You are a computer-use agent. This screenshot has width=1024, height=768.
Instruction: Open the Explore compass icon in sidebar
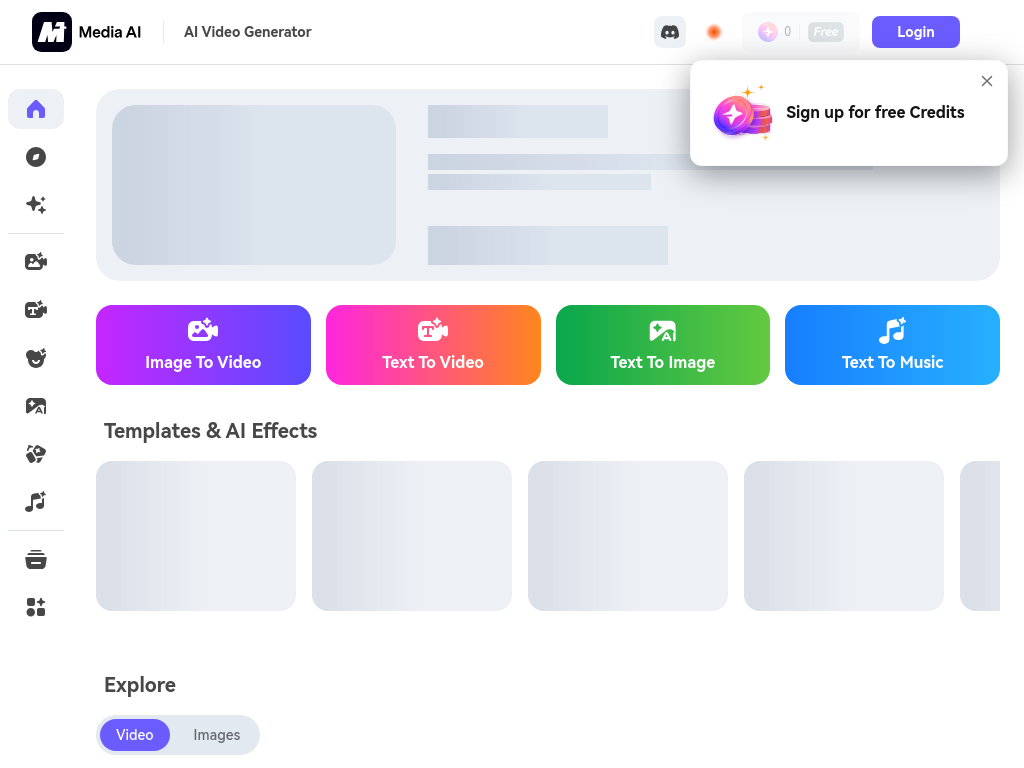[36, 157]
